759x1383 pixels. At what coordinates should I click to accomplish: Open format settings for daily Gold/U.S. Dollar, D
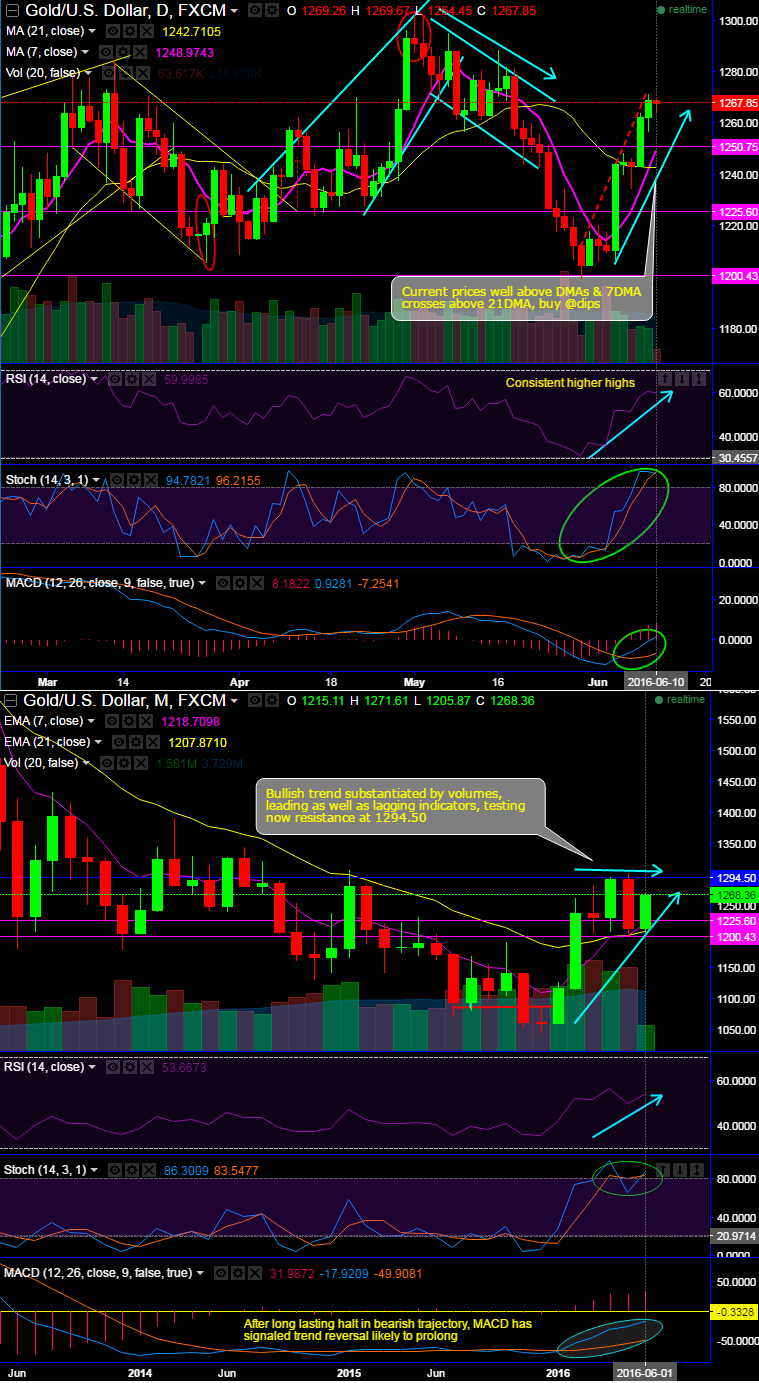click(272, 10)
